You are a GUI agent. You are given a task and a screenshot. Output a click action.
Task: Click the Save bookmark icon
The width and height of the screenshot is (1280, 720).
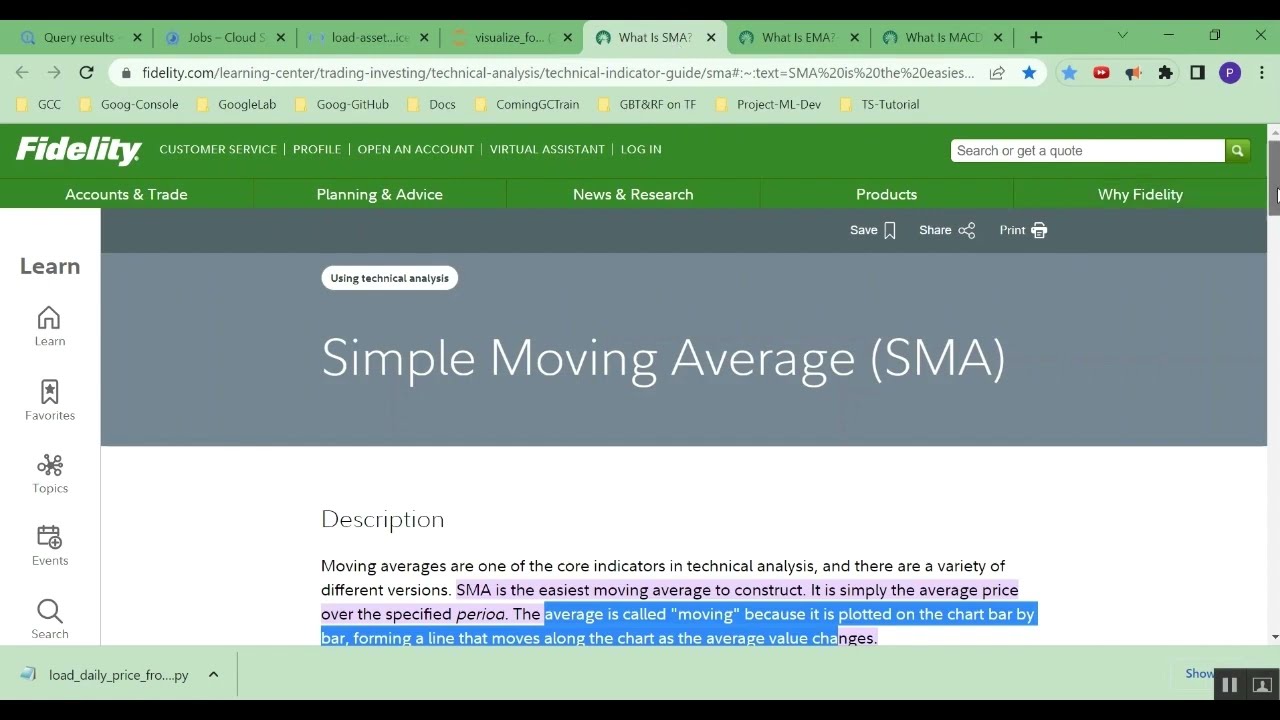tap(890, 230)
